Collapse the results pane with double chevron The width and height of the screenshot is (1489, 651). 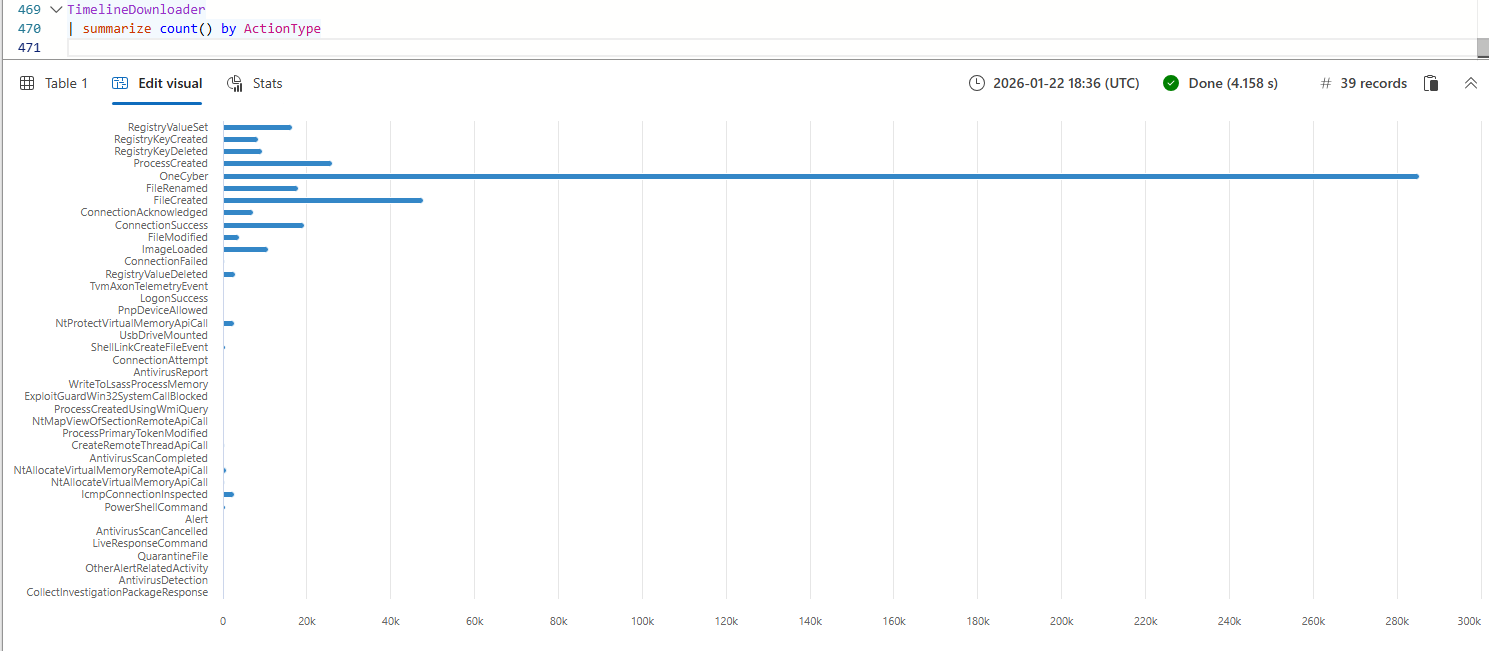(1470, 84)
